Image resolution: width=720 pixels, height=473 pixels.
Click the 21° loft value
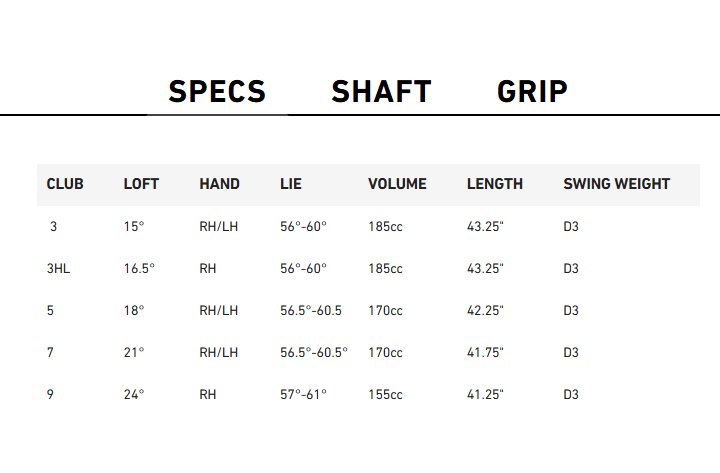[x=134, y=353]
